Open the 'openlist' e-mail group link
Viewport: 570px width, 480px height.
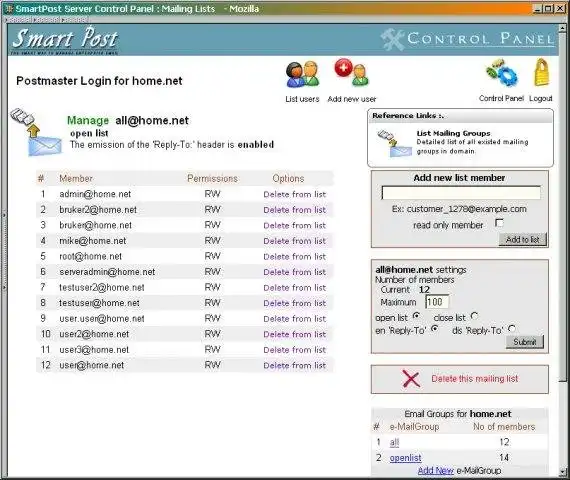click(x=405, y=458)
